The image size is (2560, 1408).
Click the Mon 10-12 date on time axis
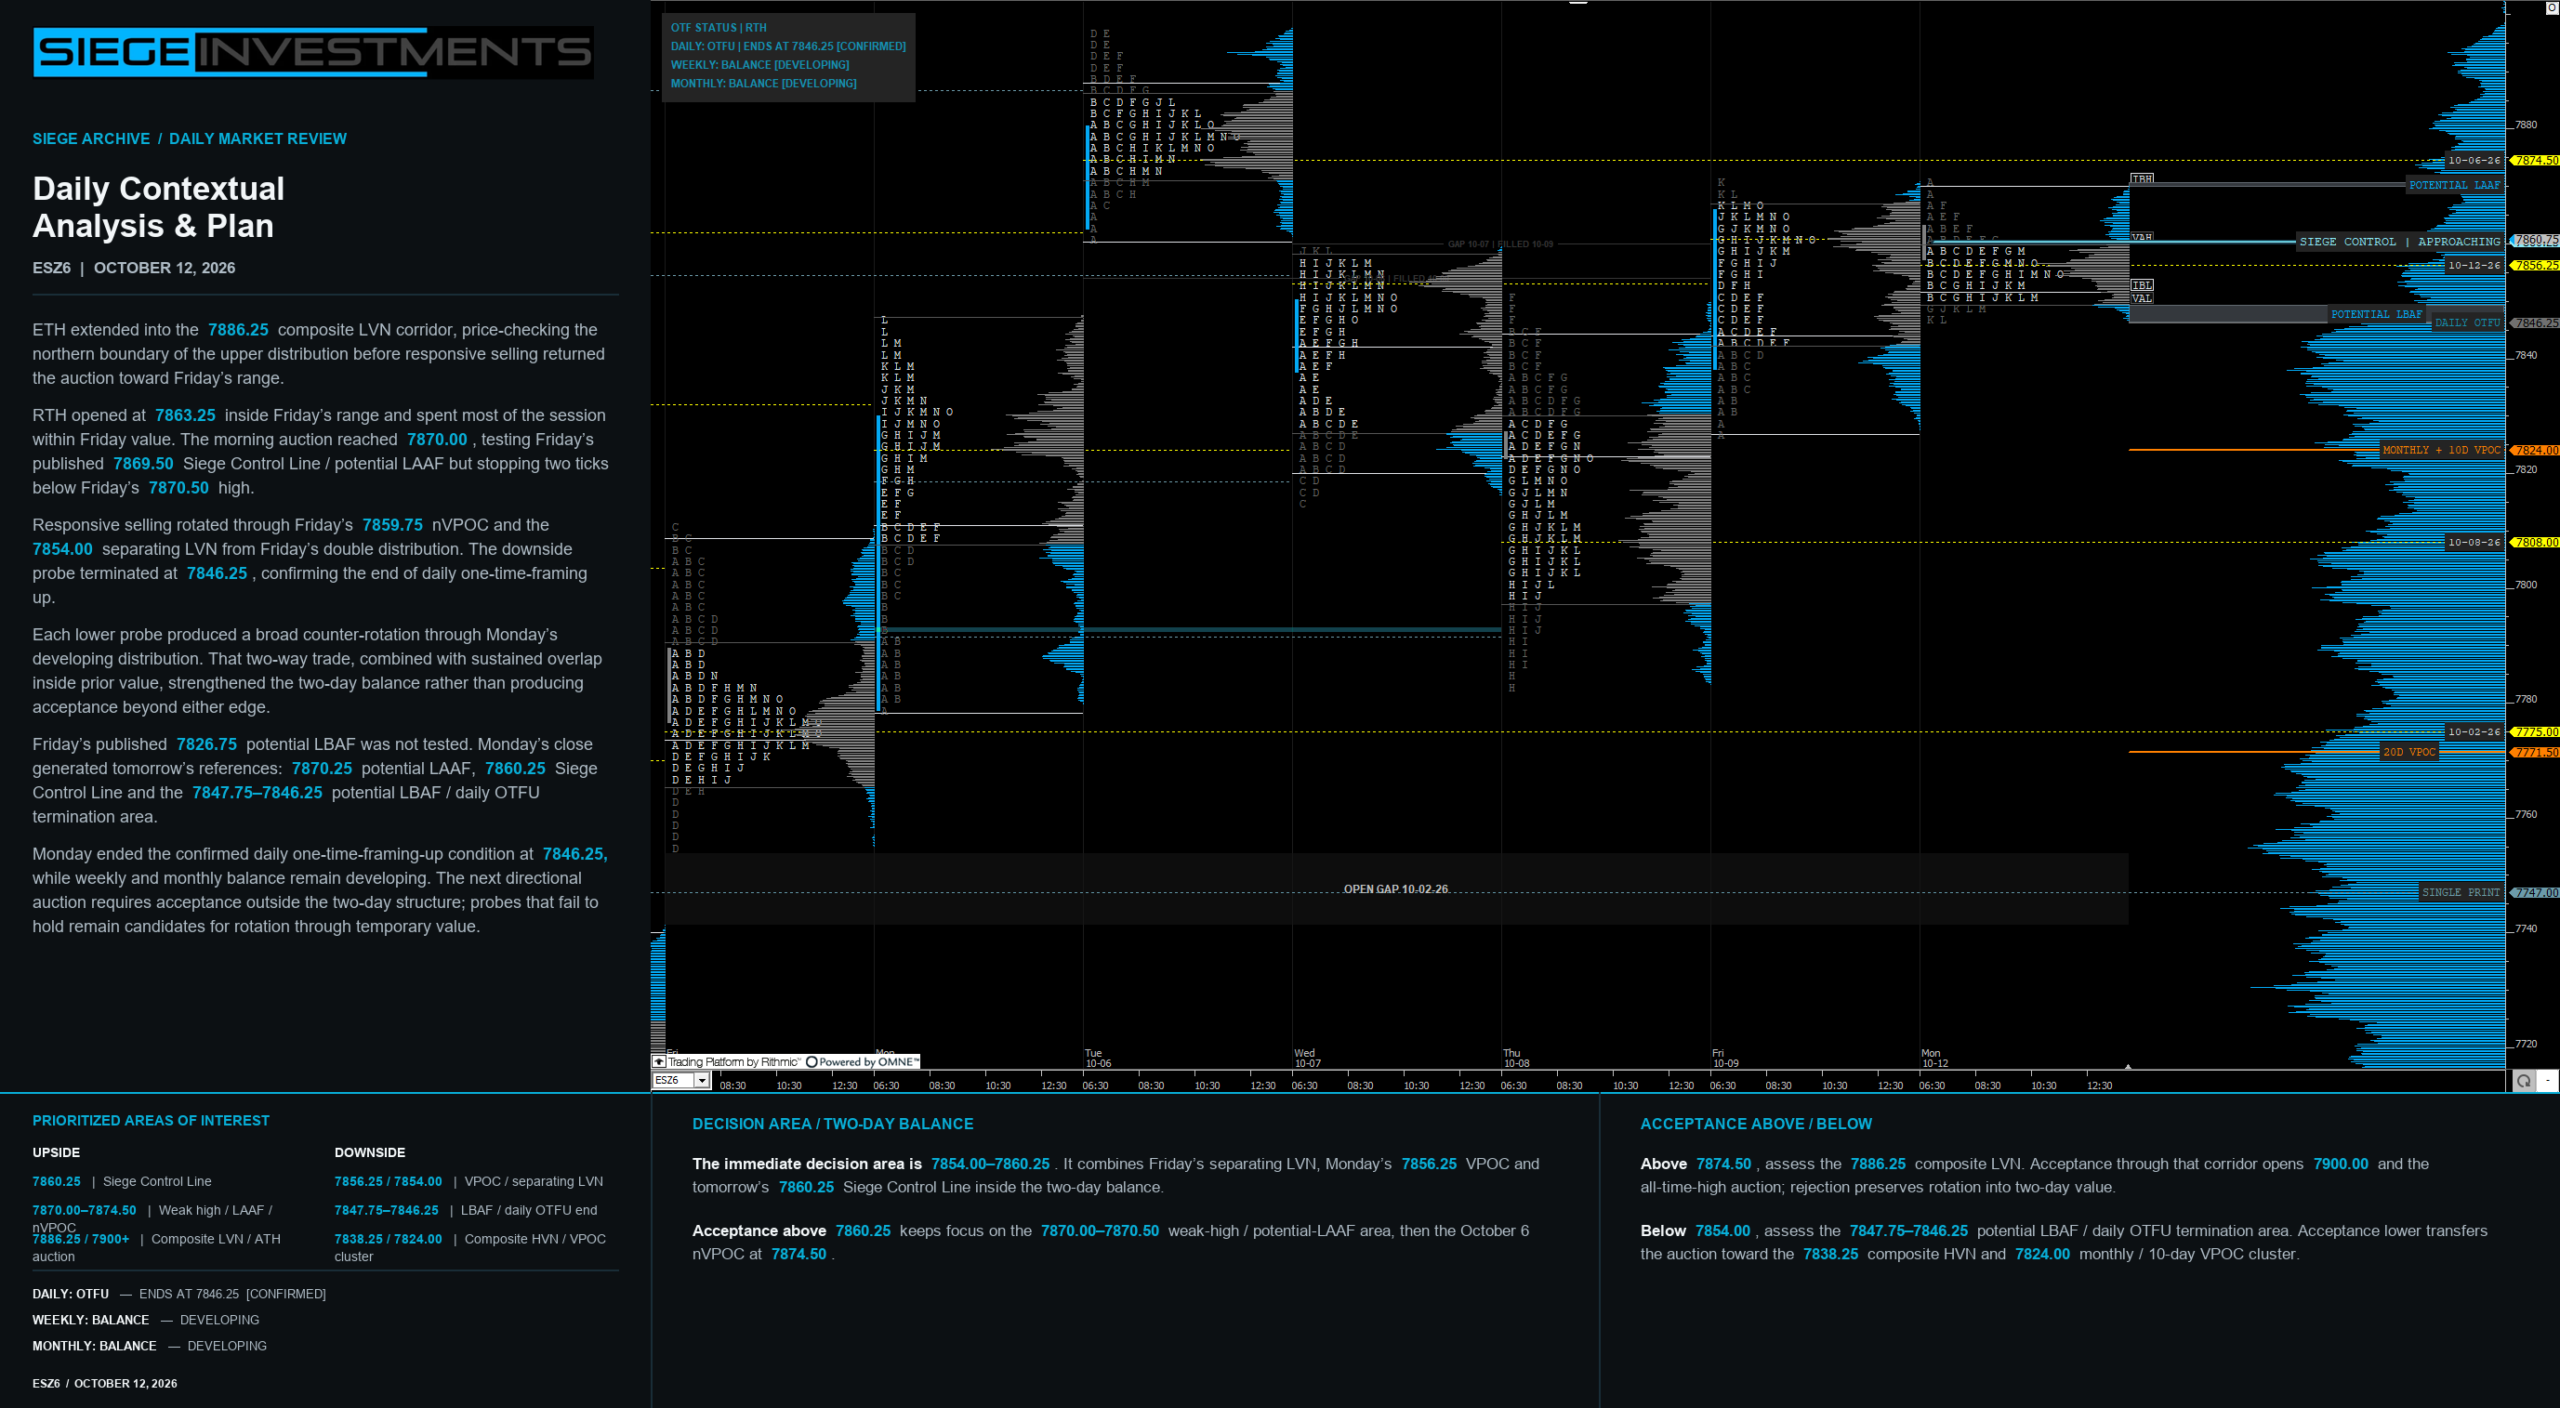coord(1934,1058)
